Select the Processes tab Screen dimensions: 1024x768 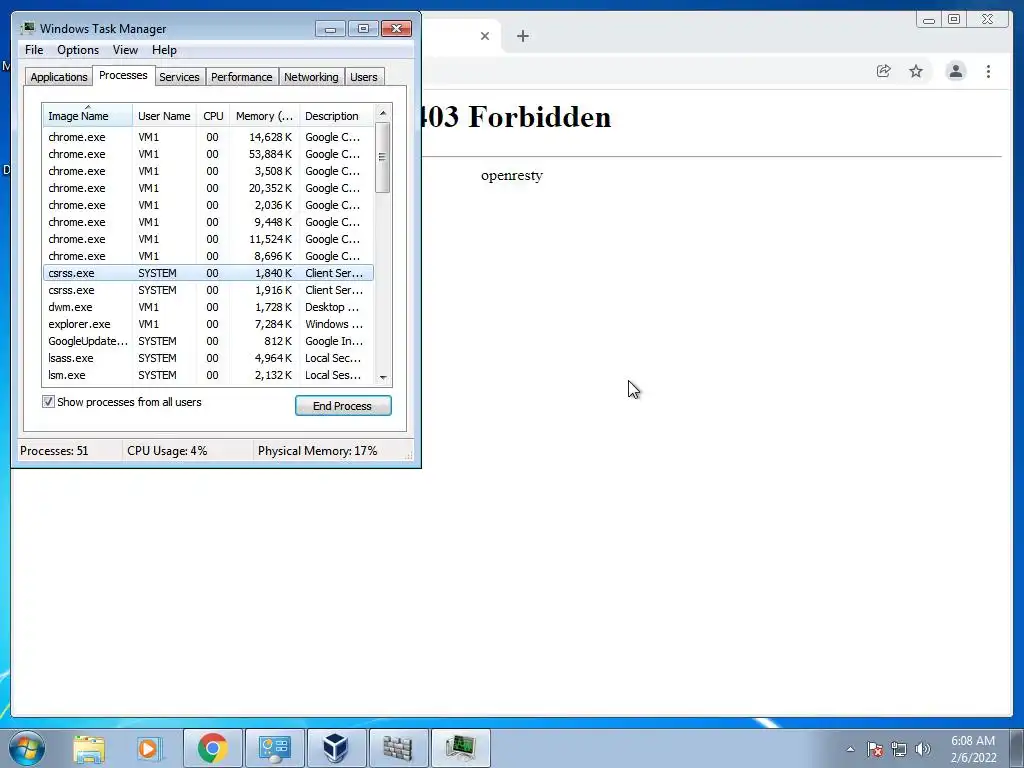pyautogui.click(x=123, y=76)
